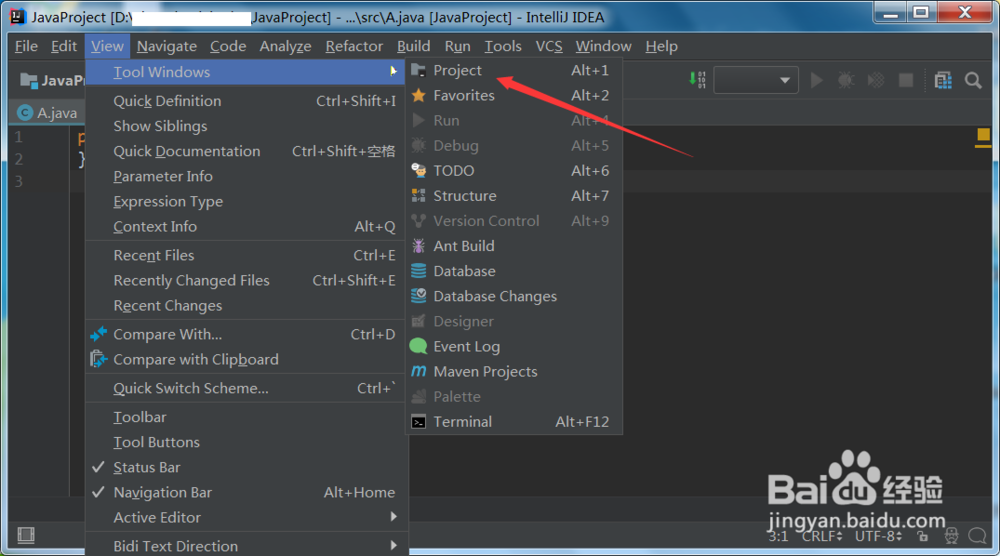Choose Quick Documentation entry
1000x556 pixels.
pos(246,151)
